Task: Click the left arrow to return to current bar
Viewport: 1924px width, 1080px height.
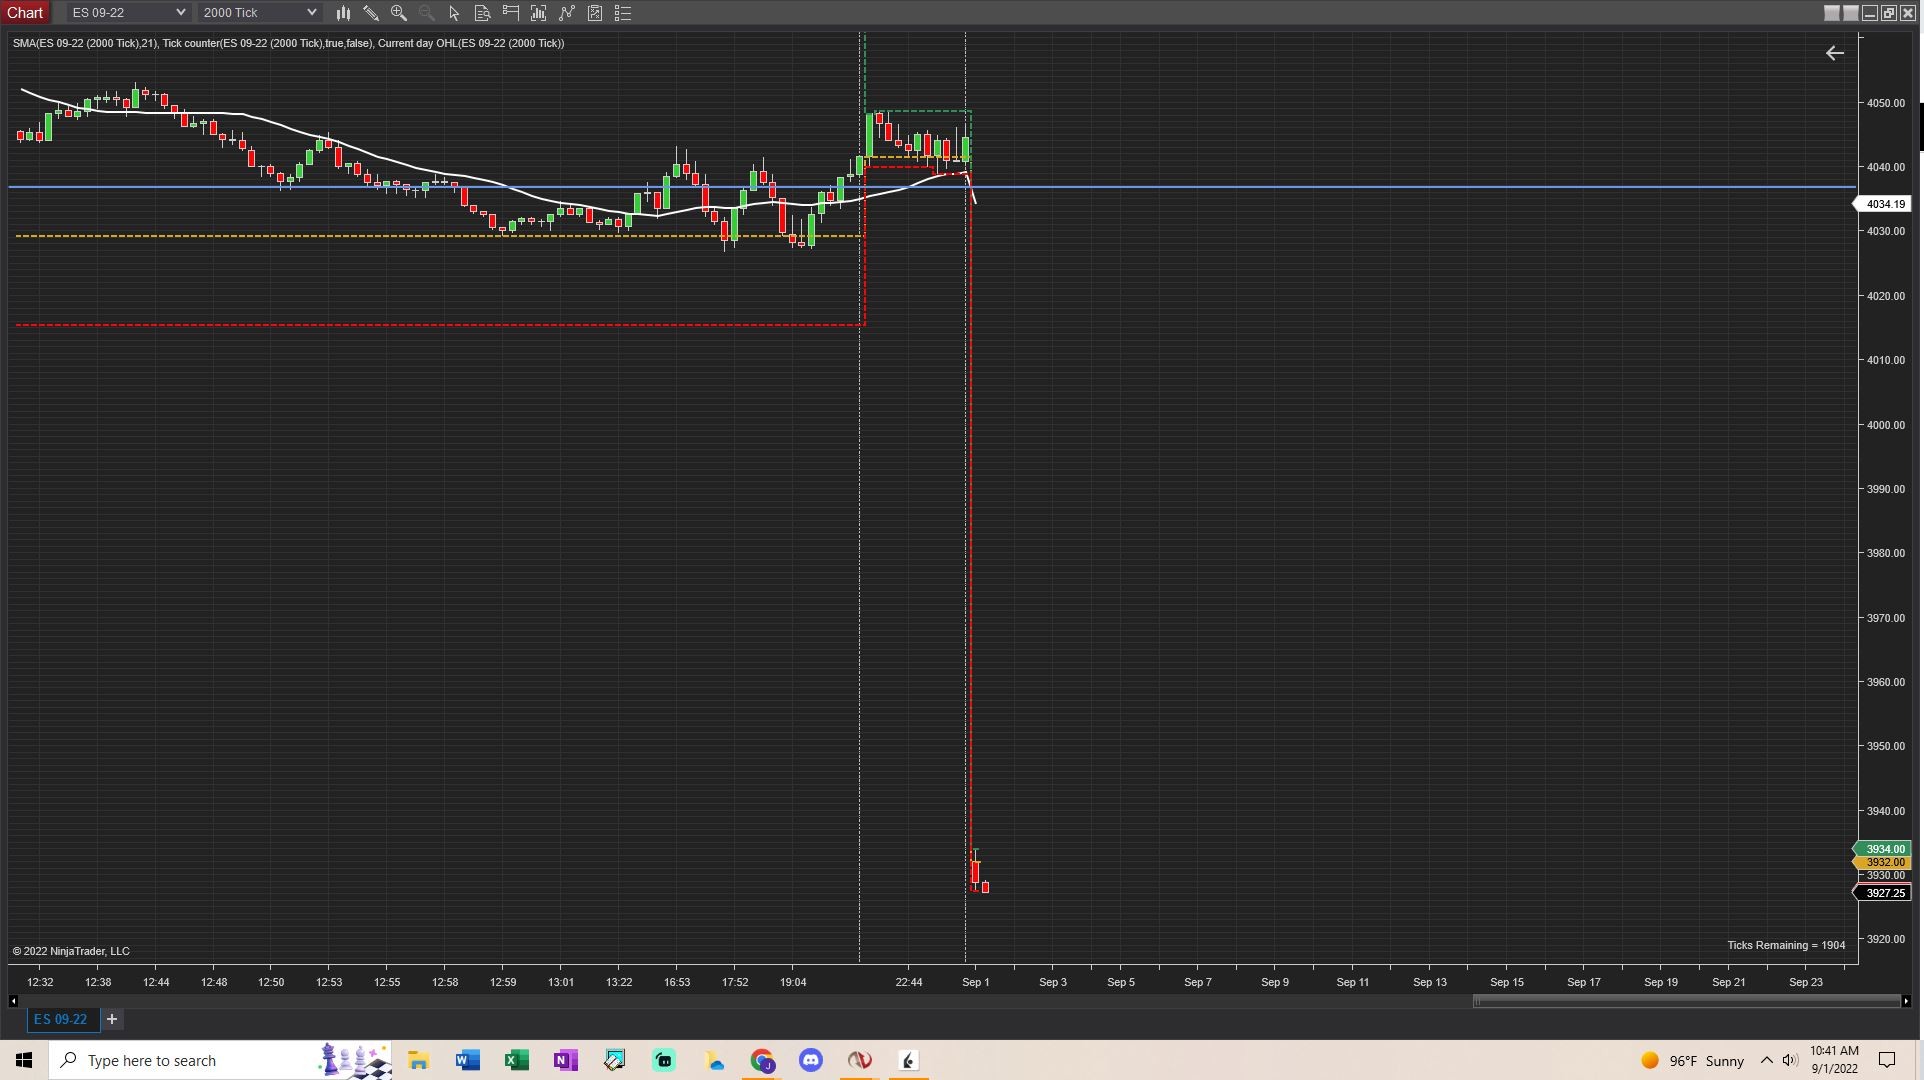Action: tap(1834, 53)
